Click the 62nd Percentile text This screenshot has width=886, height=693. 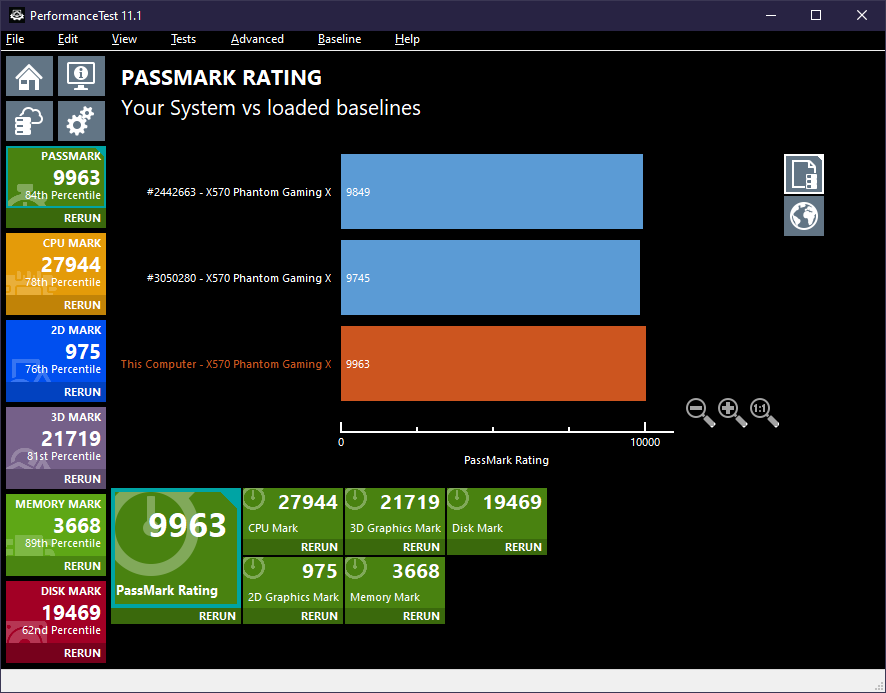pos(61,630)
